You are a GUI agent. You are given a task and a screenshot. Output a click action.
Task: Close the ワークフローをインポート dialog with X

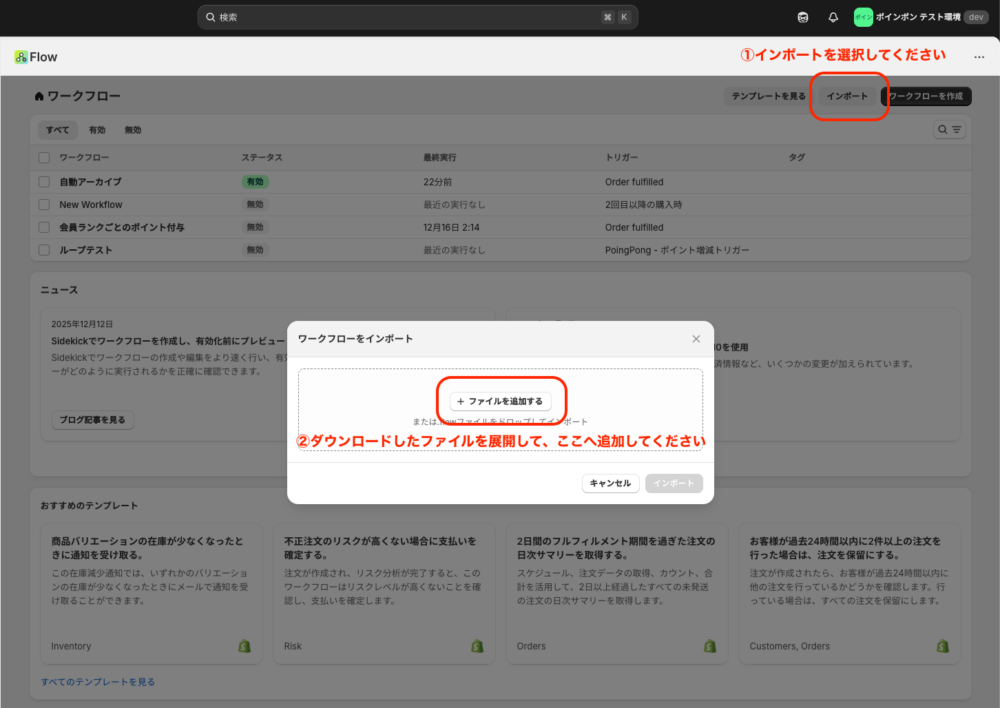click(696, 339)
